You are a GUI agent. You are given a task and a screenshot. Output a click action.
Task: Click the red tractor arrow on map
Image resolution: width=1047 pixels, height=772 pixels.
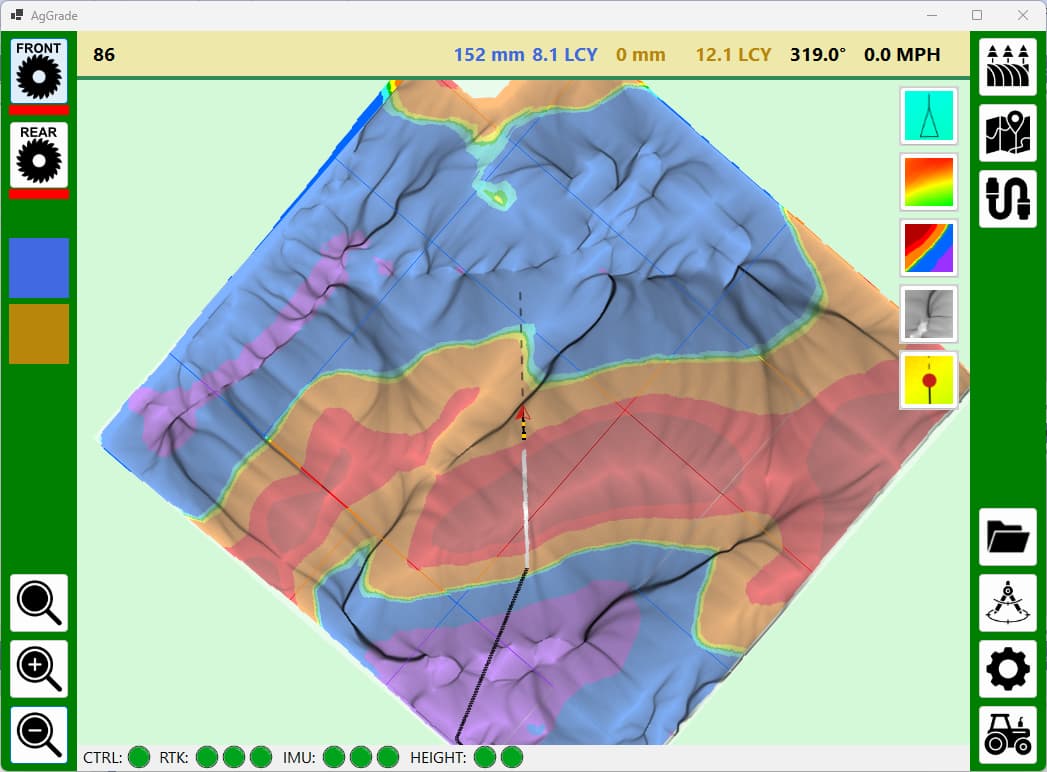click(522, 412)
